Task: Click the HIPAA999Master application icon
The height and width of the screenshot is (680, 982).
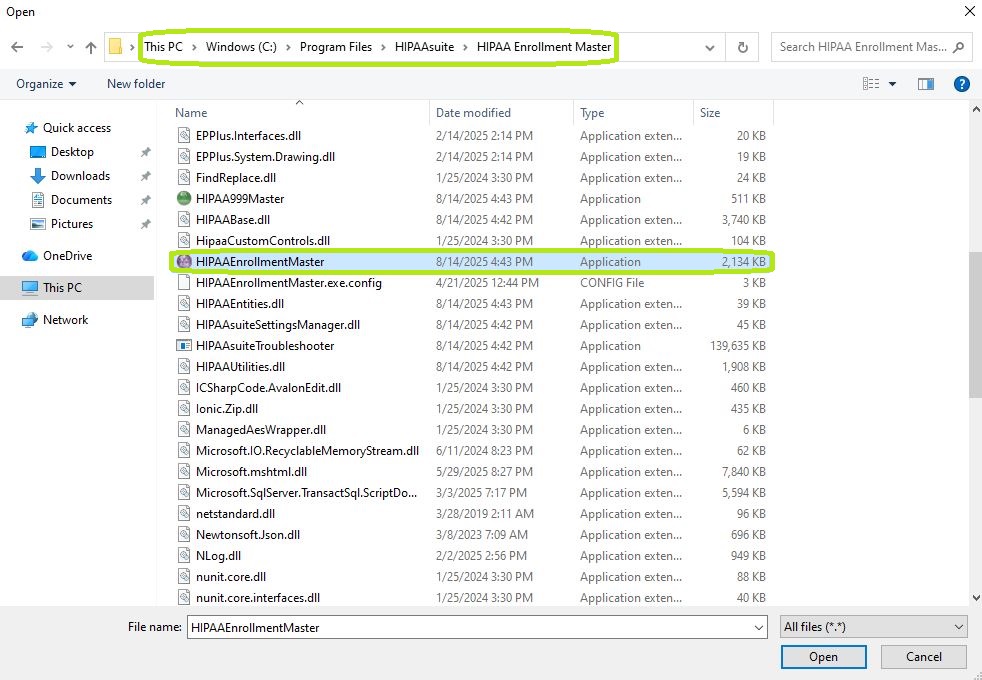Action: click(183, 198)
